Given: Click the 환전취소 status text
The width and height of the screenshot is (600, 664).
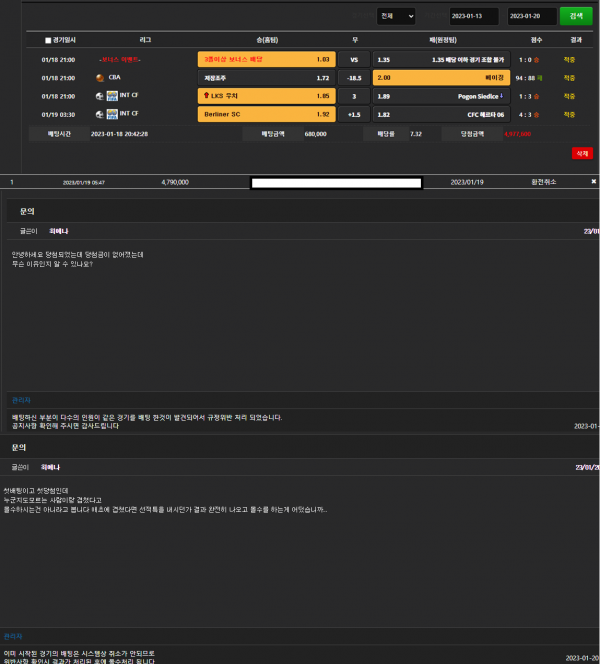Looking at the screenshot, I should click(544, 182).
